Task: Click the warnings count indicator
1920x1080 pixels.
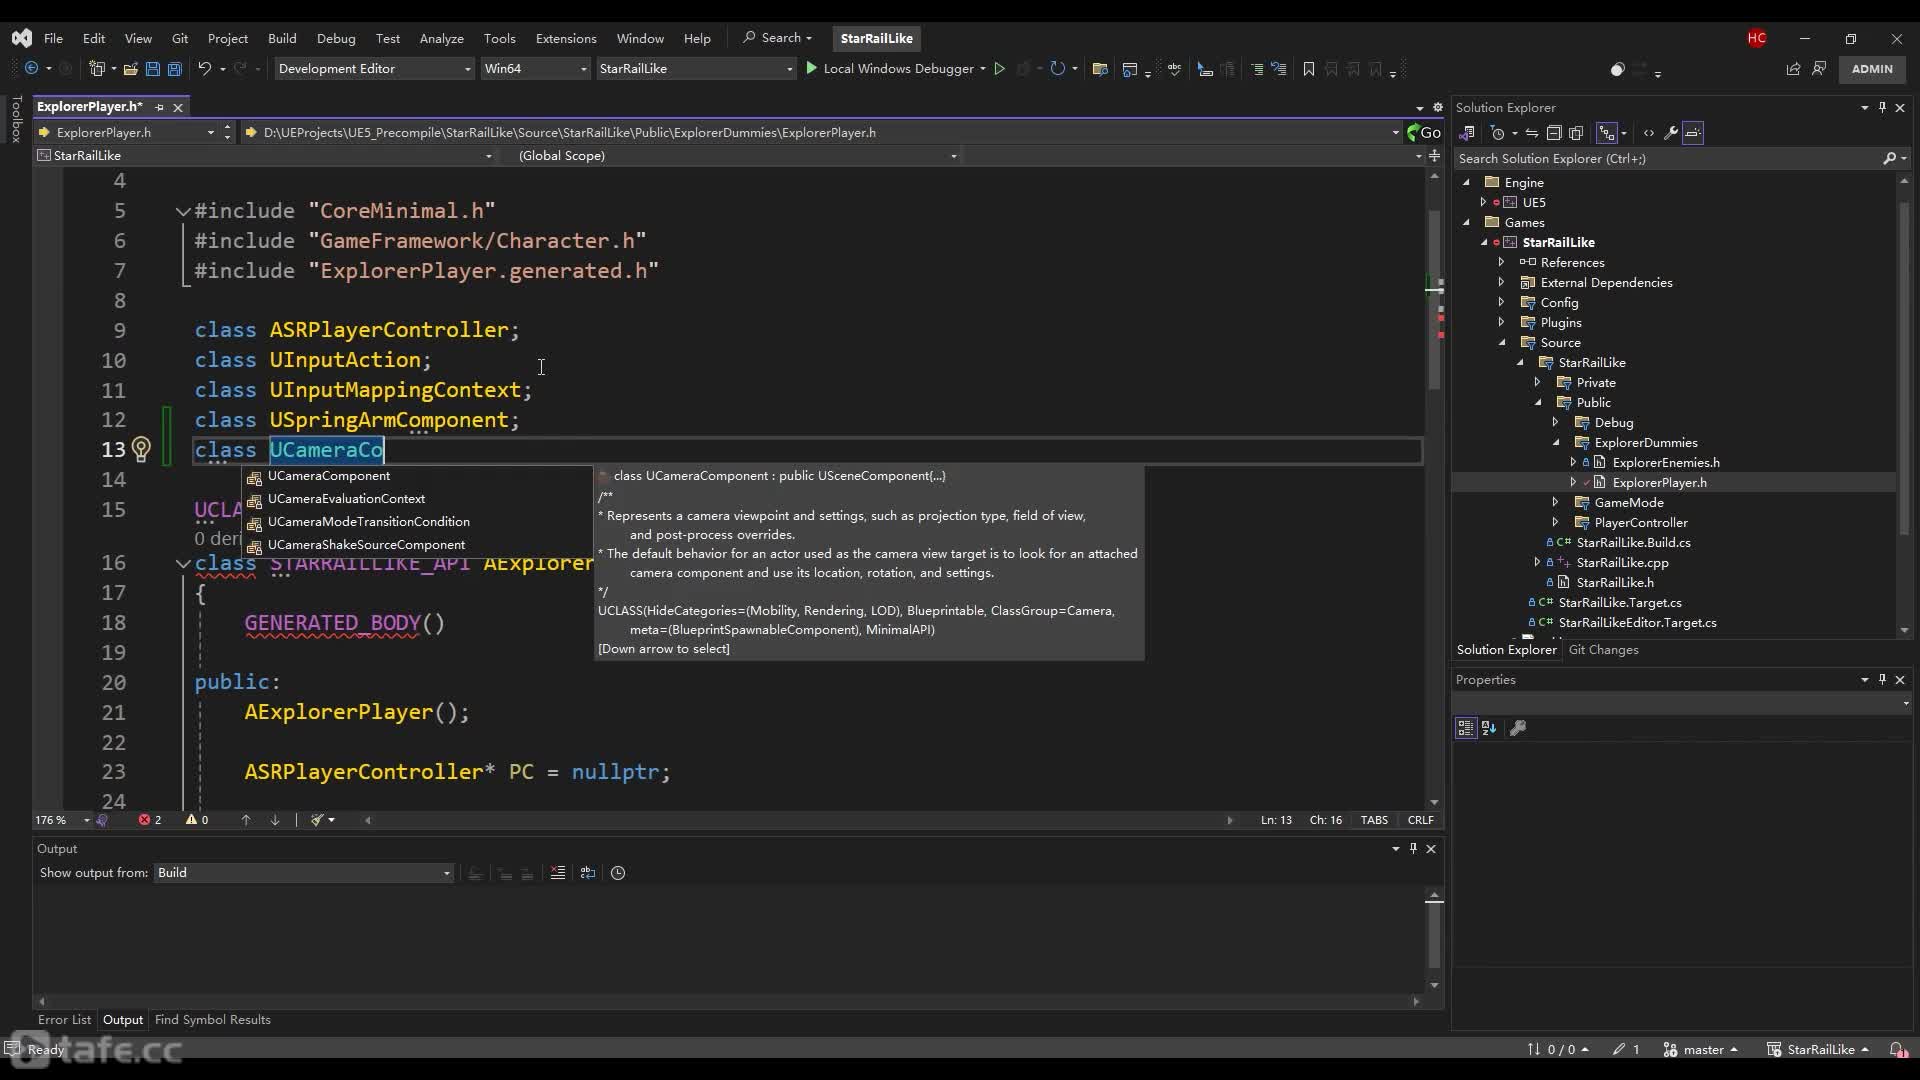Action: (x=197, y=820)
